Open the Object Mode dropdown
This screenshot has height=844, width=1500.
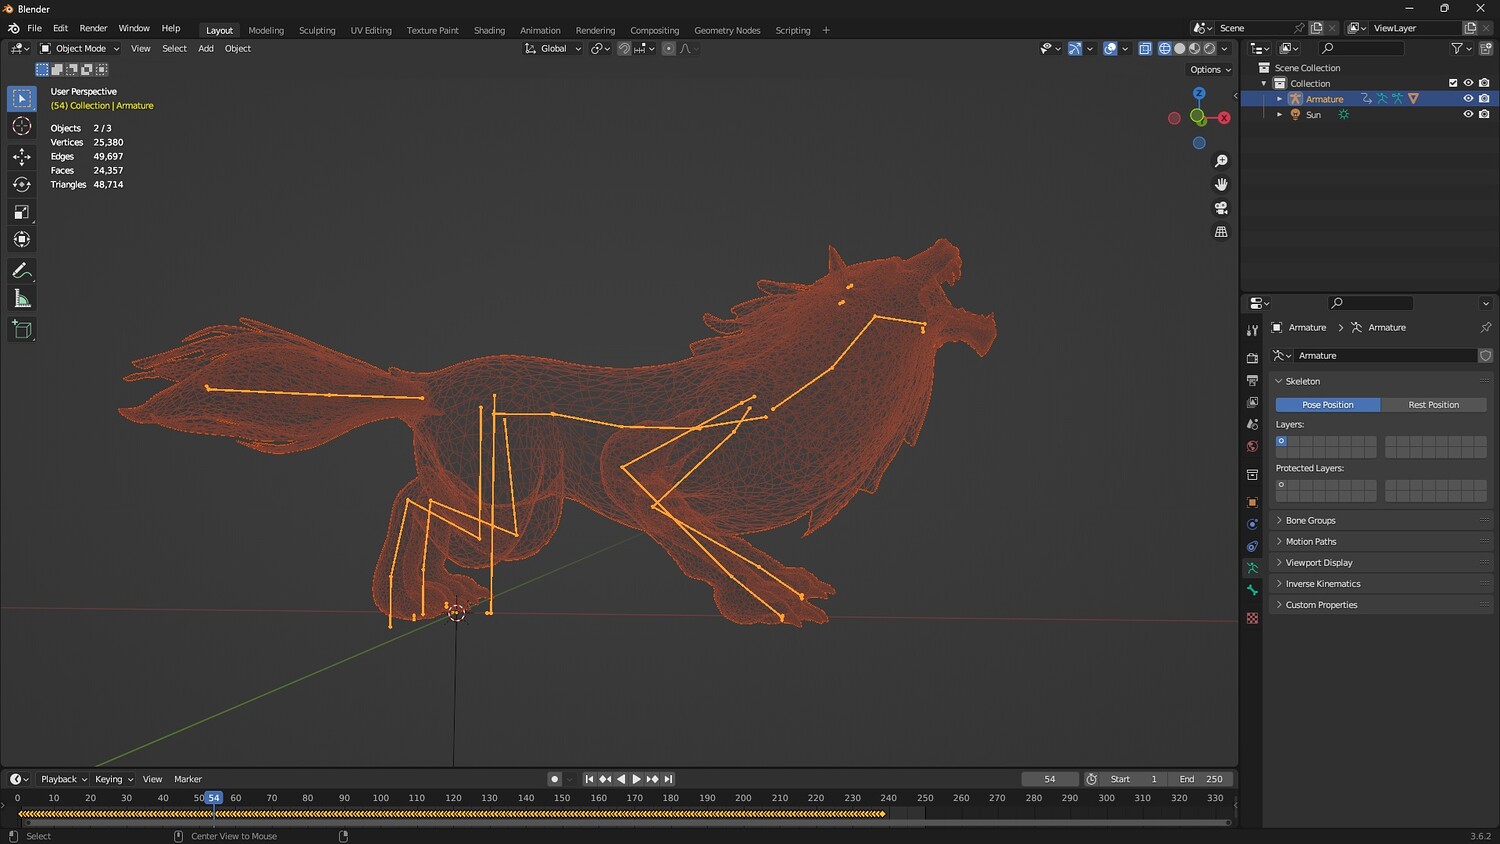click(x=80, y=48)
